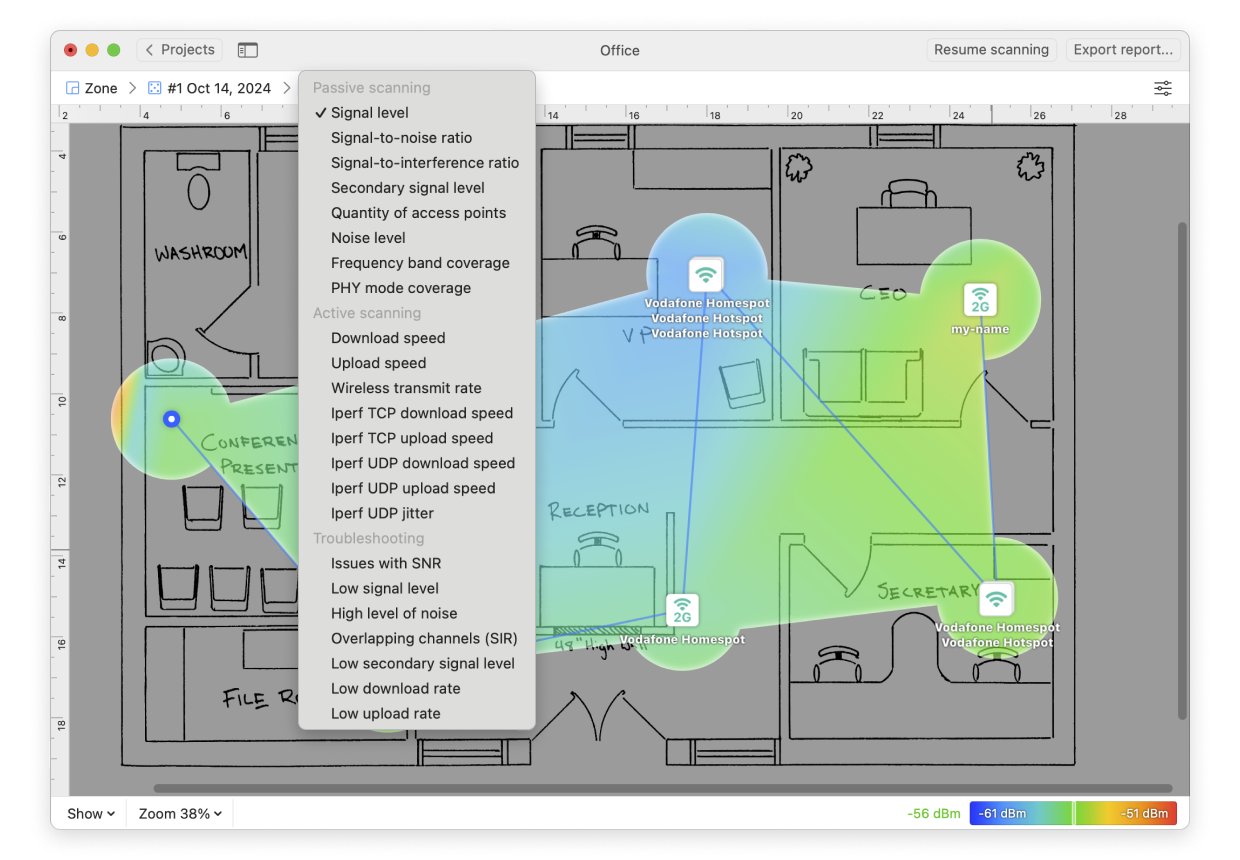Click the Resume scanning button
Screen dimensions: 1240x860
pos(991,50)
